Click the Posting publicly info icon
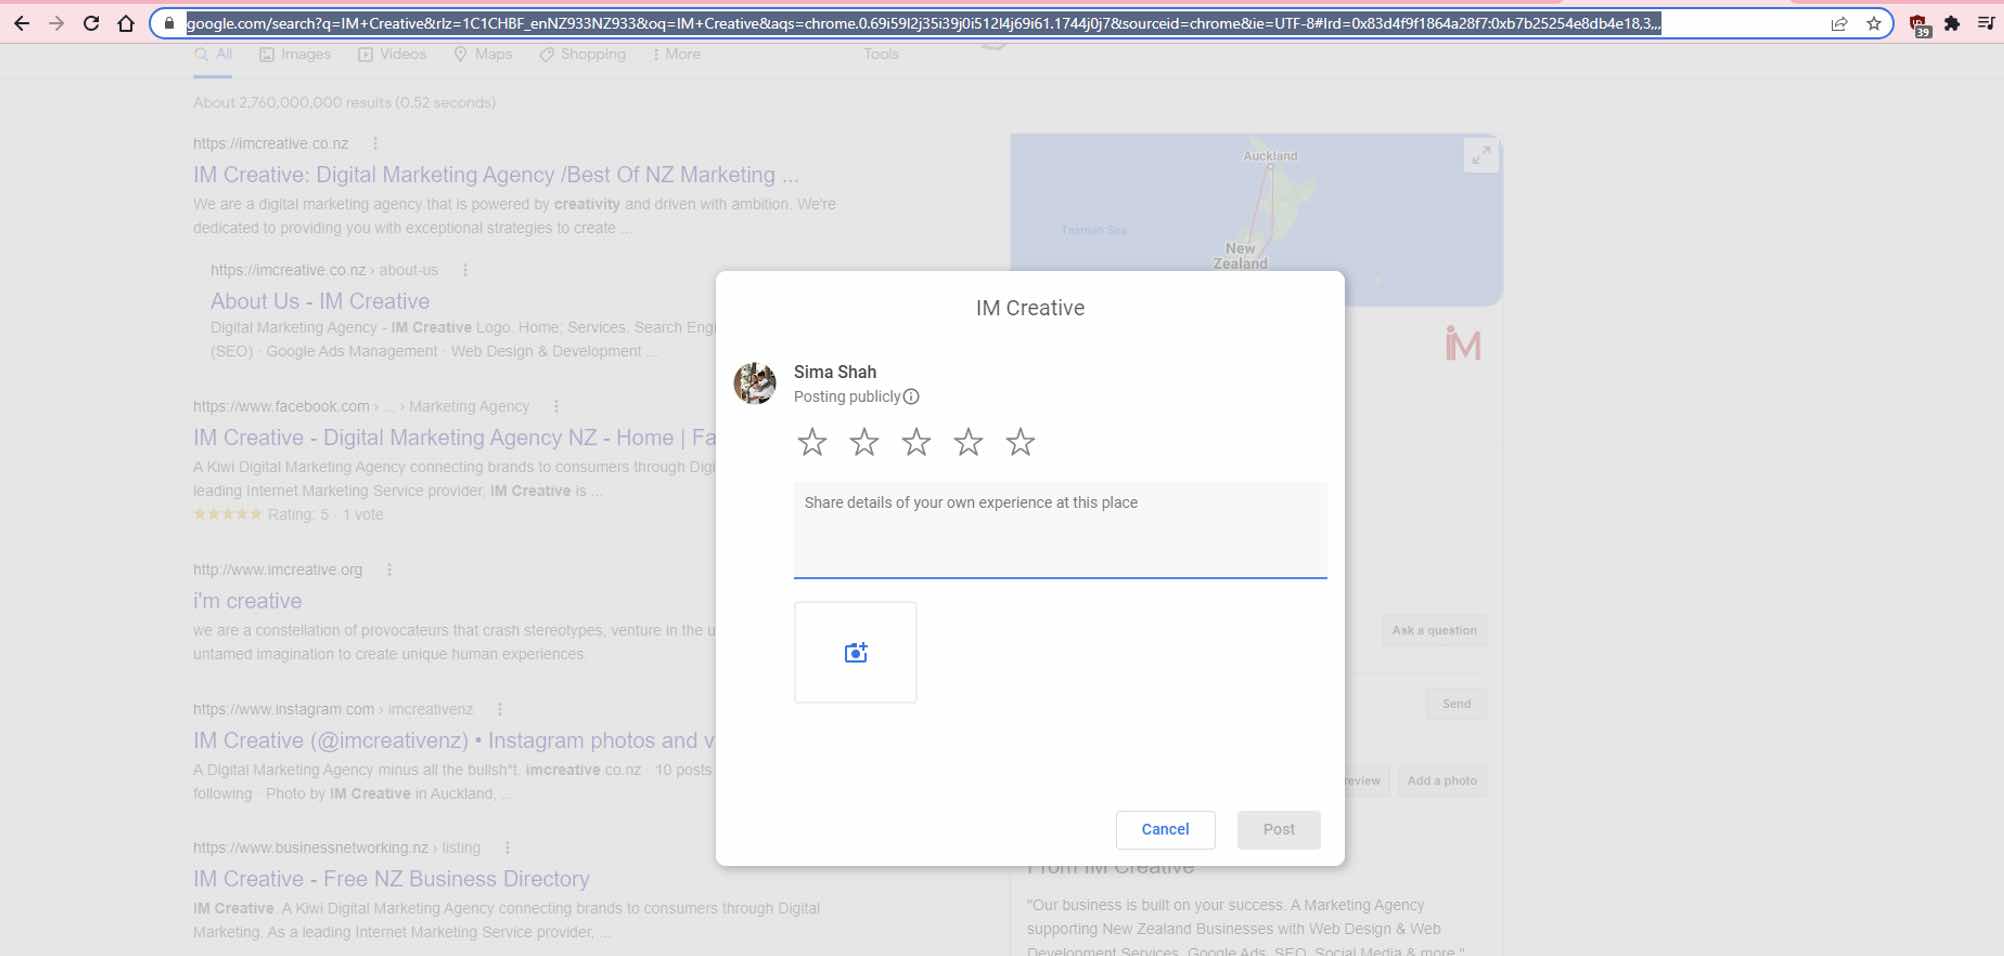 [x=911, y=397]
